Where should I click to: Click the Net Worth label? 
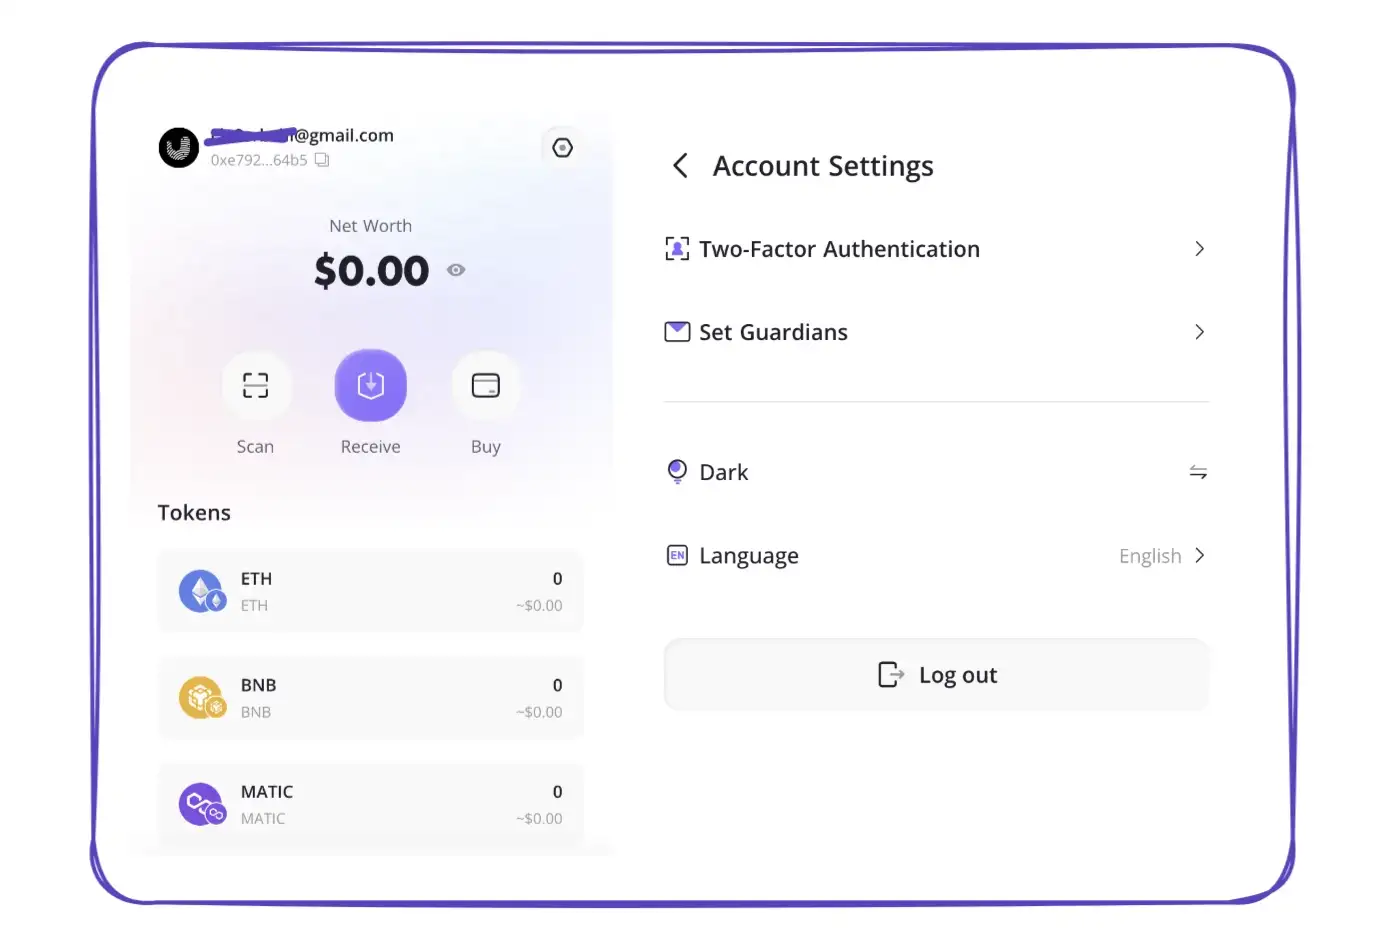pos(371,226)
